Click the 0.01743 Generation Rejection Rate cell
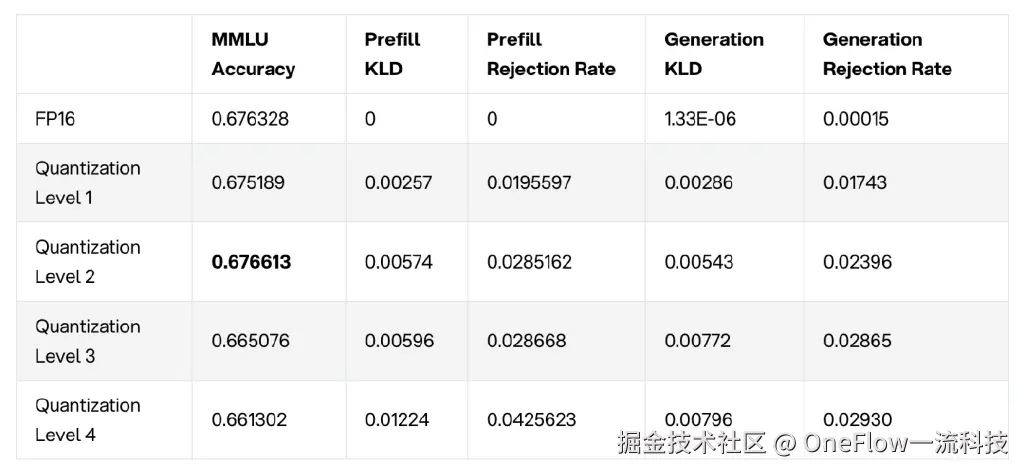1024x472 pixels. pyautogui.click(x=855, y=183)
